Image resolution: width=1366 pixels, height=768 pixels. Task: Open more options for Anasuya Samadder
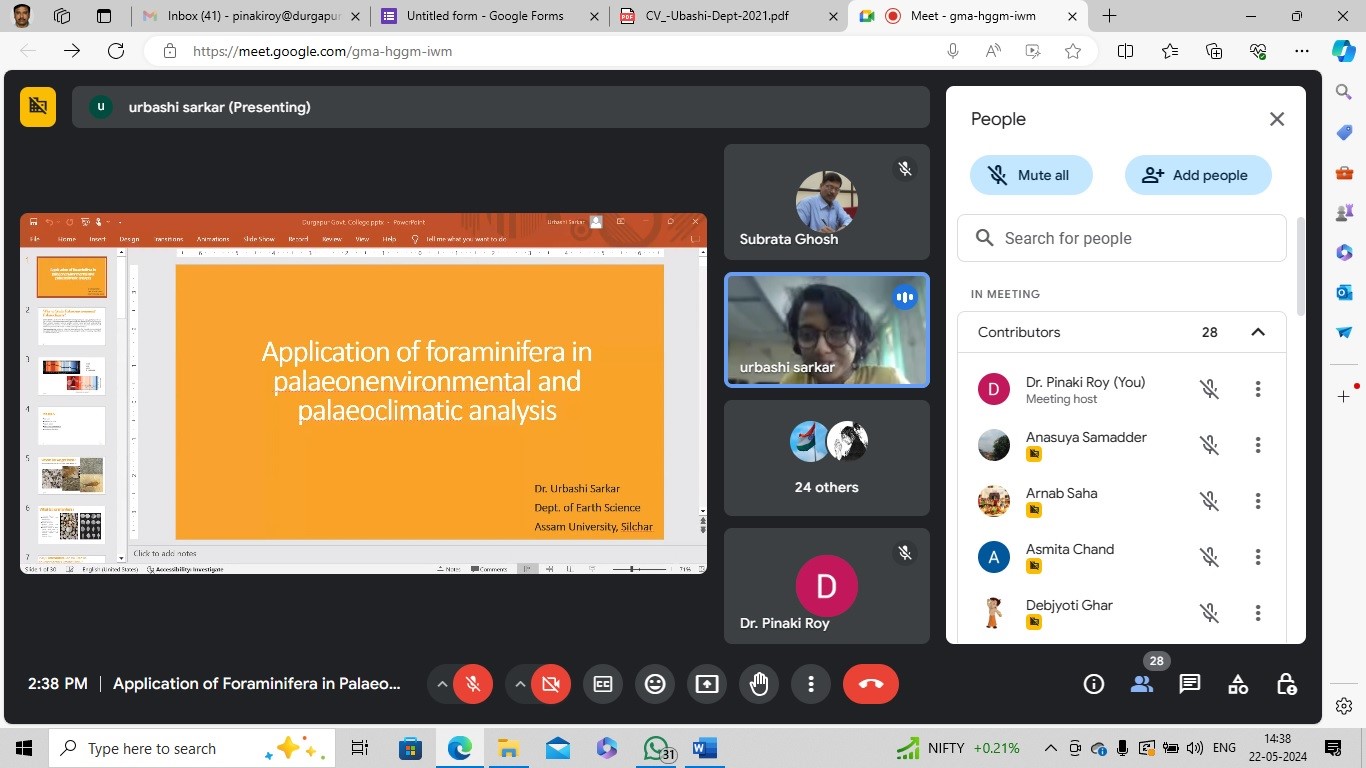click(x=1258, y=445)
